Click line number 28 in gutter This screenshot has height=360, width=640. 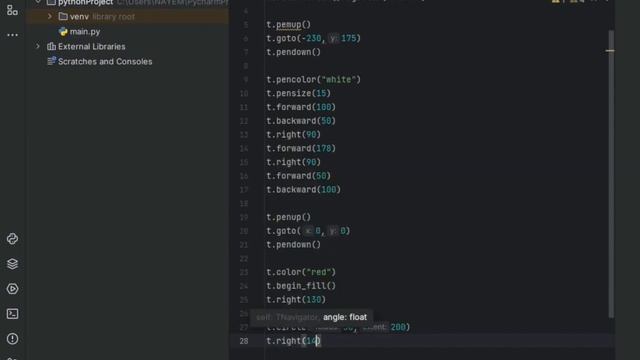(244, 341)
